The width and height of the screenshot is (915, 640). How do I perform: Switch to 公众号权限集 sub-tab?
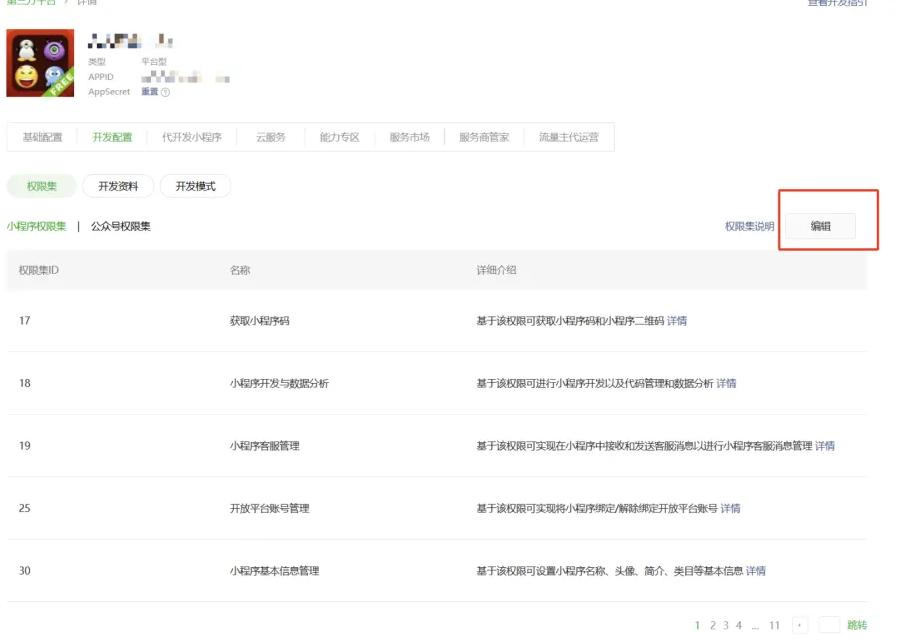[120, 226]
